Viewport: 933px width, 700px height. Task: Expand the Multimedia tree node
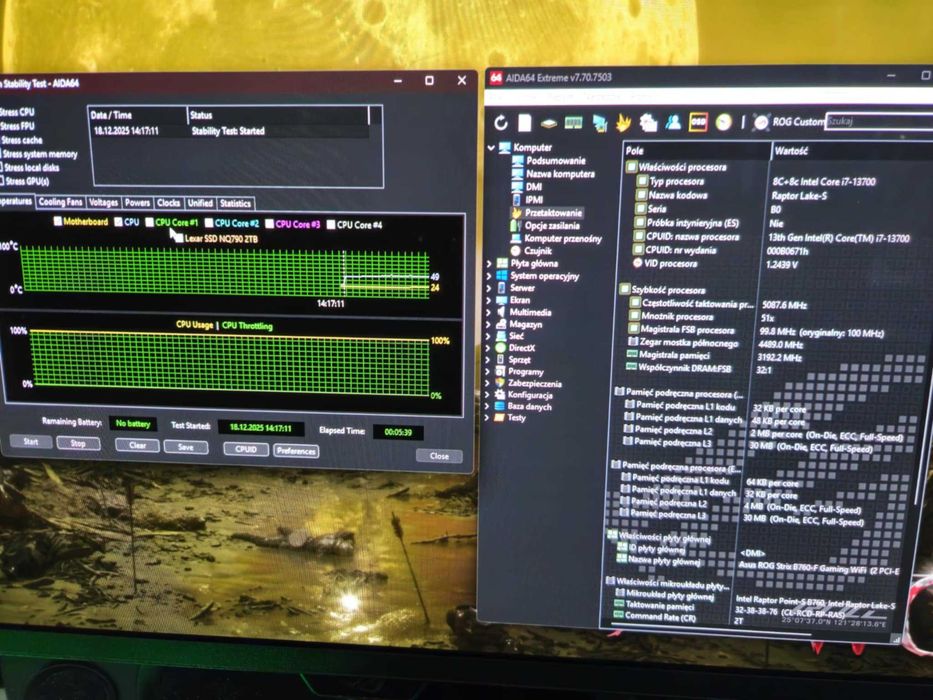[489, 312]
